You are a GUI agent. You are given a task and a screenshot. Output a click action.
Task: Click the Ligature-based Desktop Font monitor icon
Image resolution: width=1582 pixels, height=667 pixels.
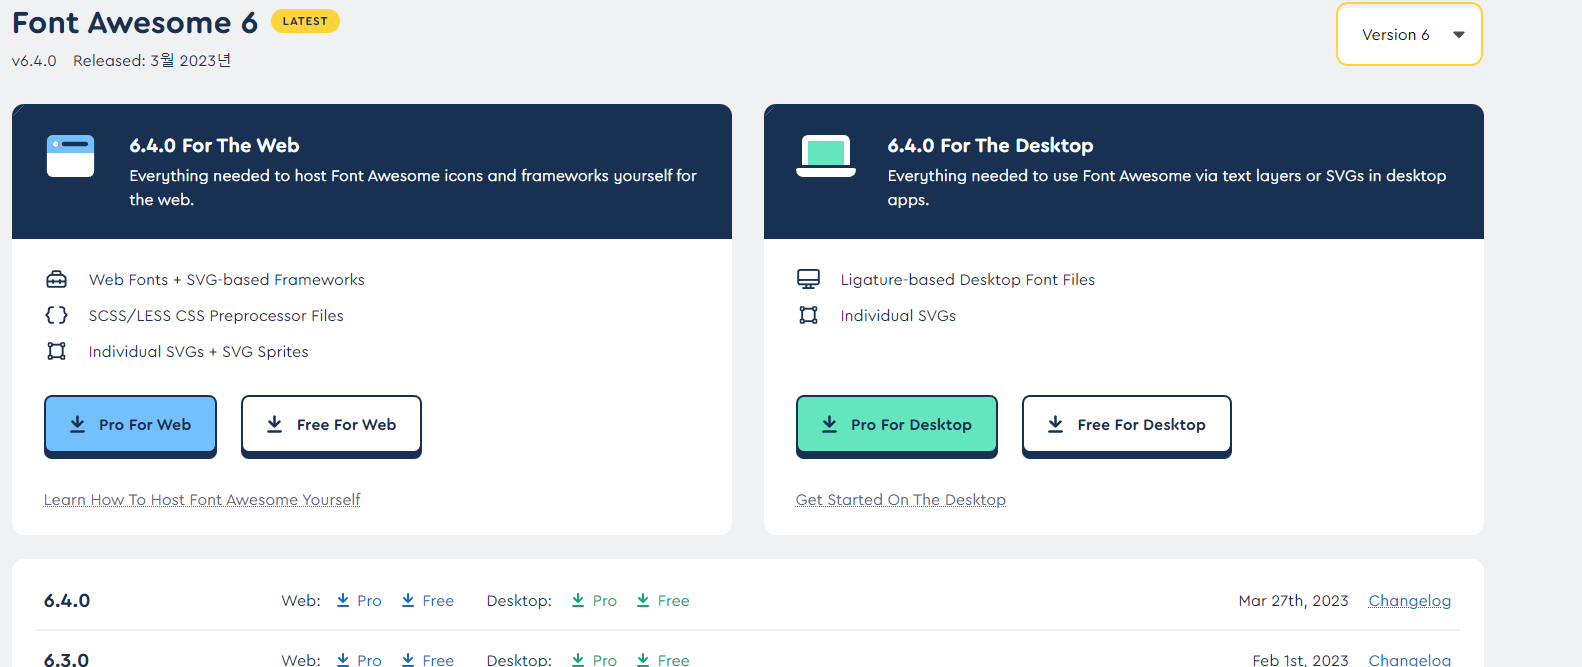click(808, 279)
